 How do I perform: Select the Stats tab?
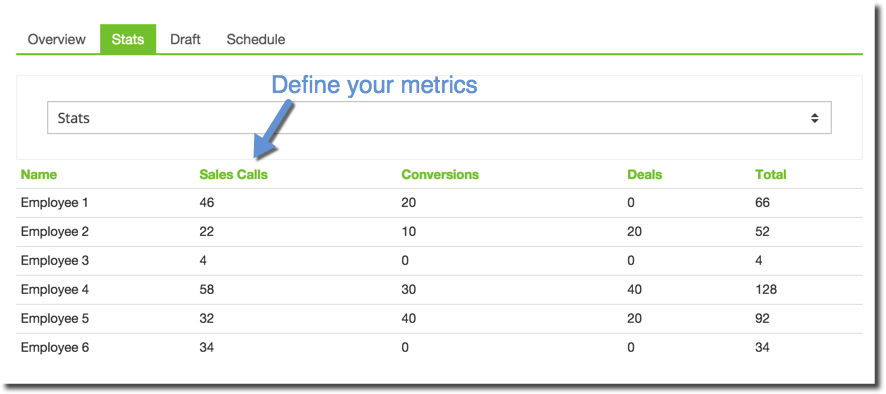128,40
